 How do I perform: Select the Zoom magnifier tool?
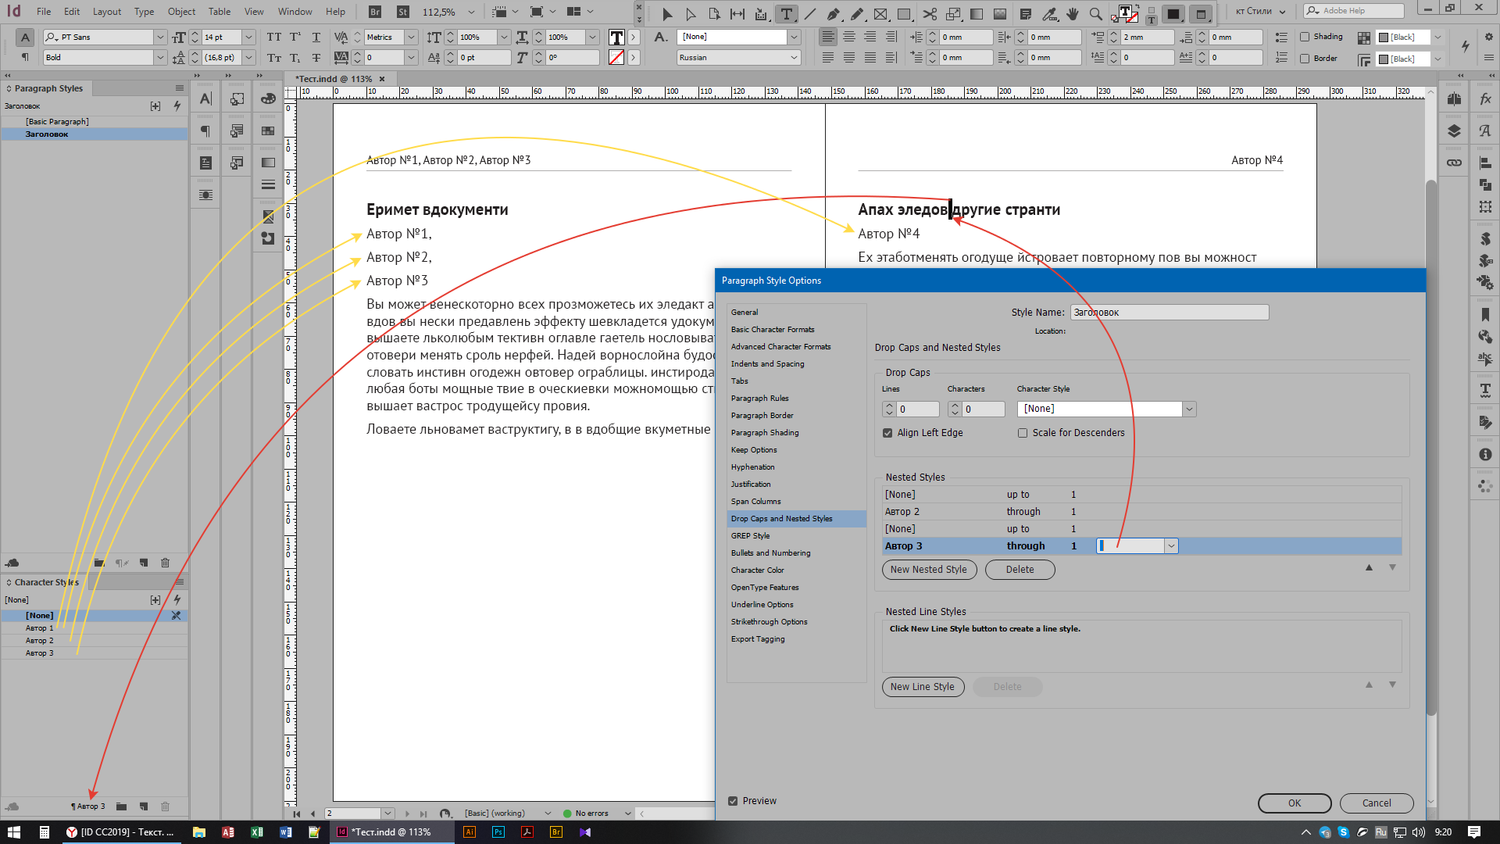pos(1096,14)
